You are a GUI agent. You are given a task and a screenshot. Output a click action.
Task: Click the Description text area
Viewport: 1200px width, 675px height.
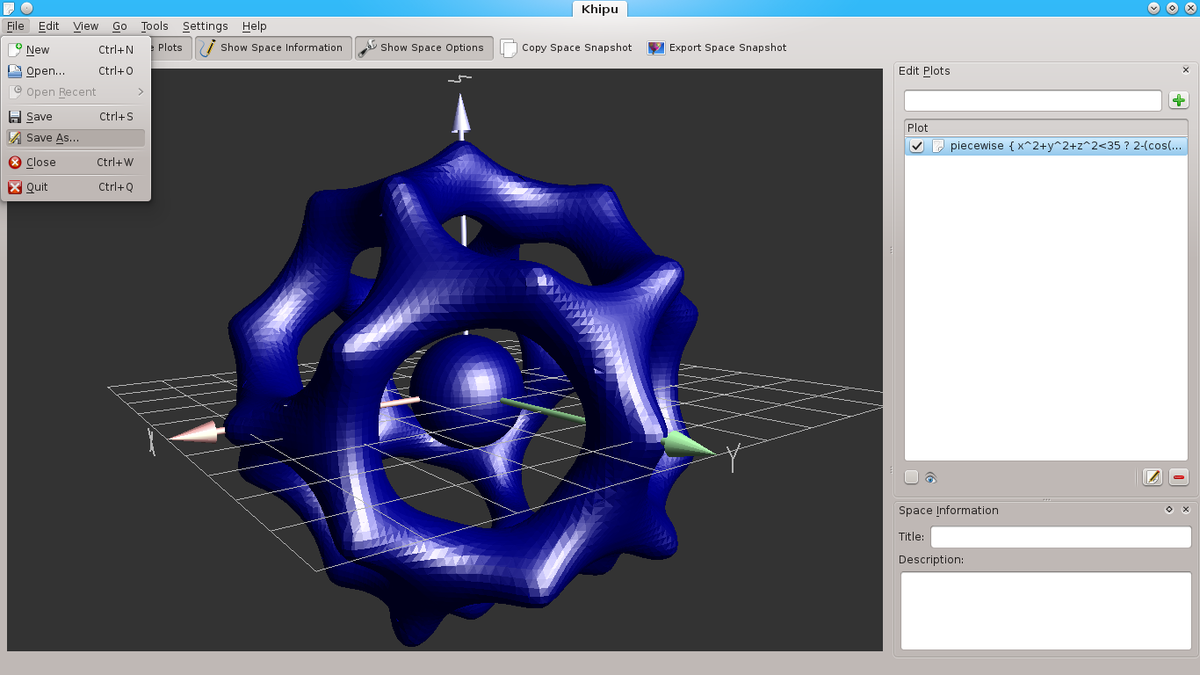[1045, 611]
